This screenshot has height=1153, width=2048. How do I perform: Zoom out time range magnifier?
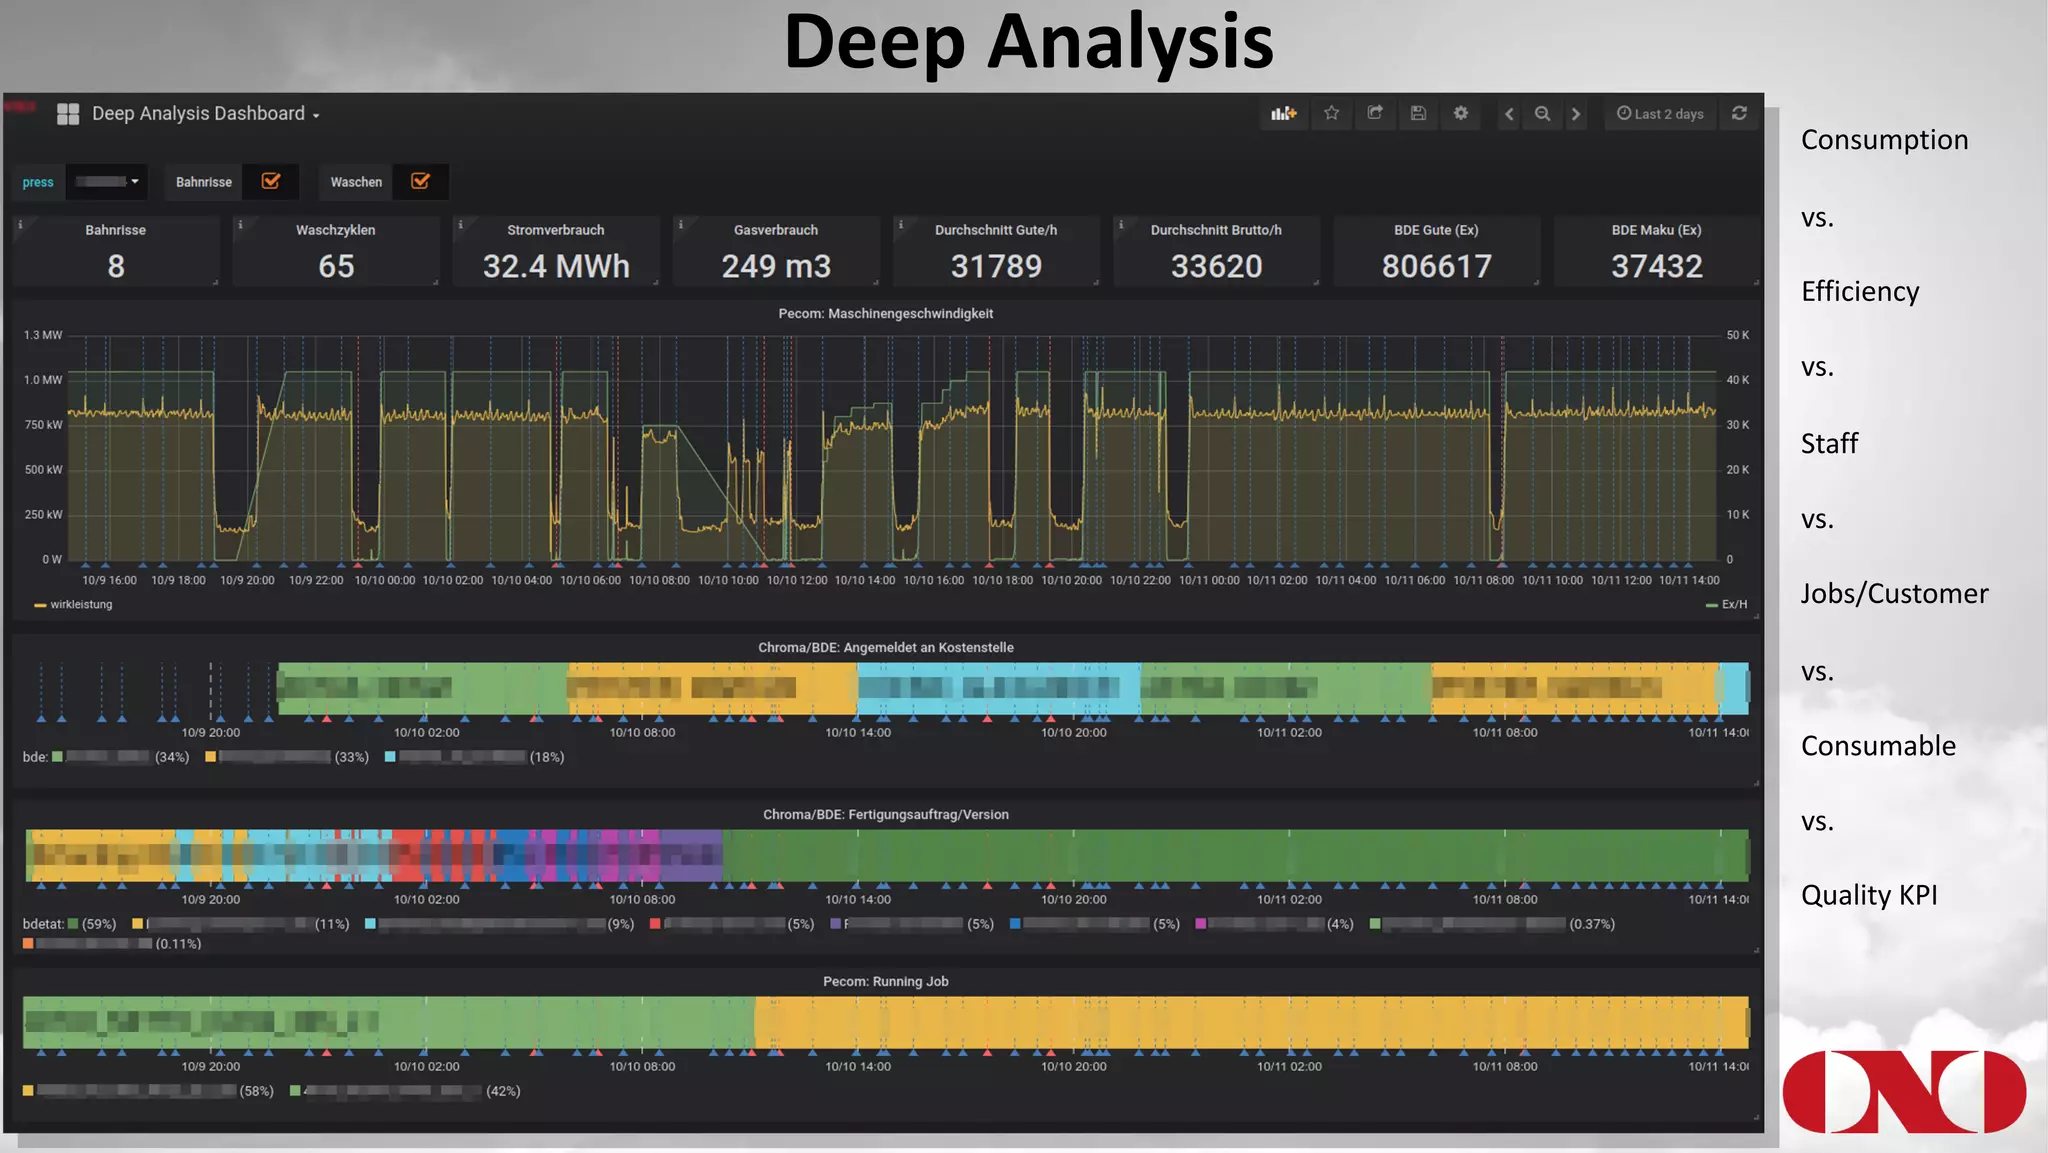(1542, 114)
